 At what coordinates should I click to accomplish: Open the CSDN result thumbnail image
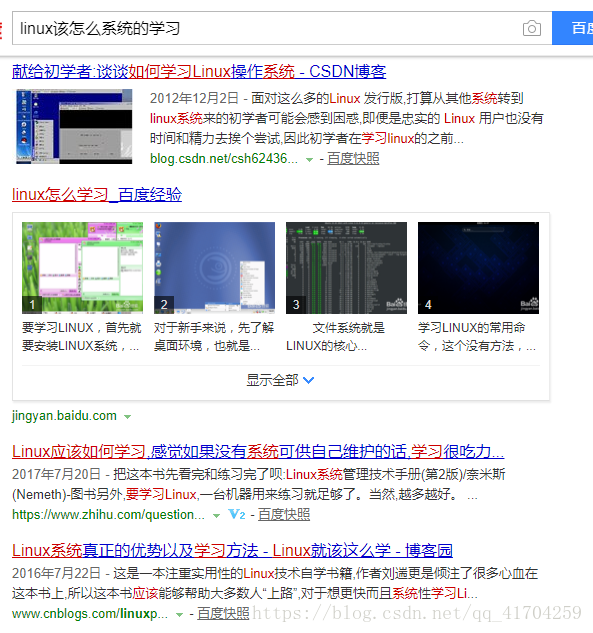(x=74, y=126)
